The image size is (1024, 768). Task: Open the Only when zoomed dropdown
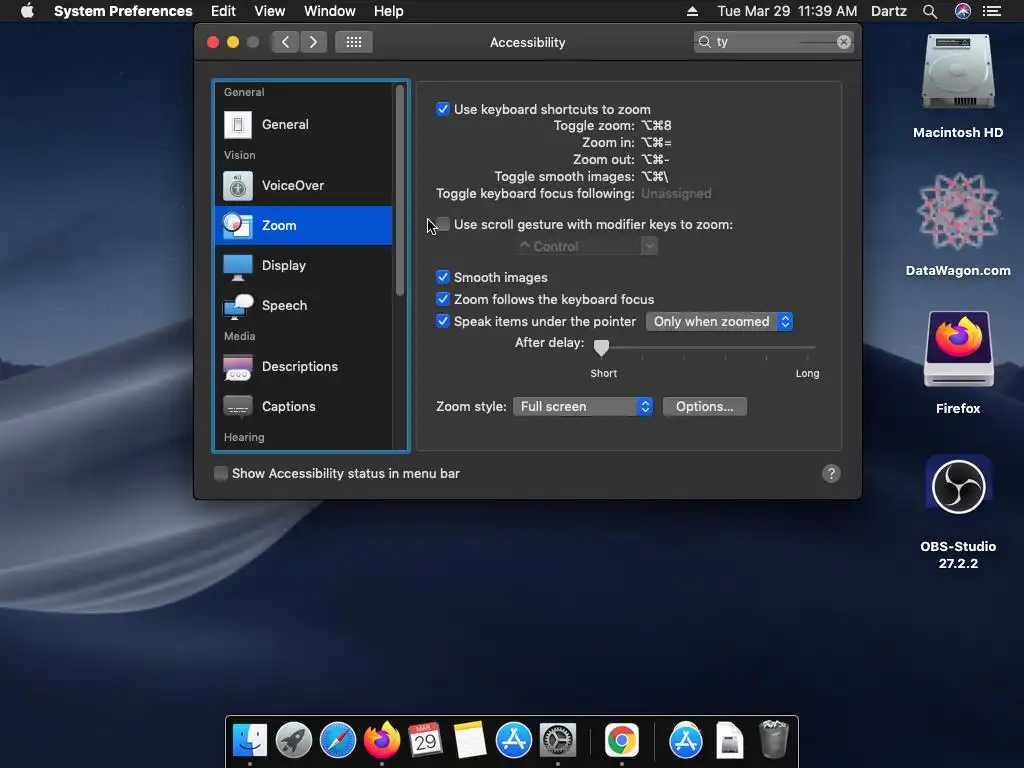719,321
